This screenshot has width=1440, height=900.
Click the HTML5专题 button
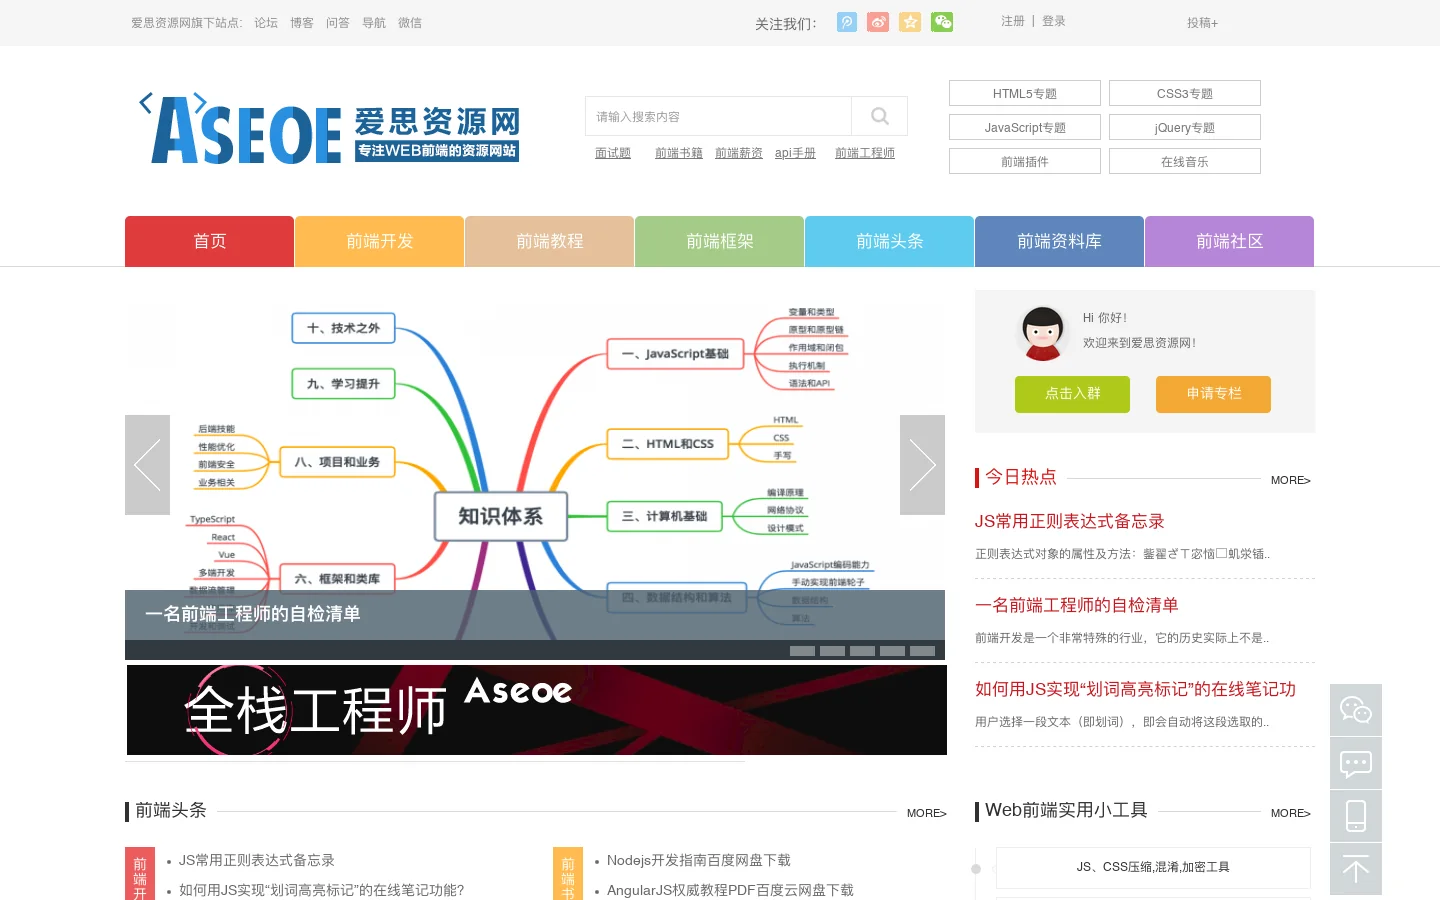click(x=1025, y=93)
